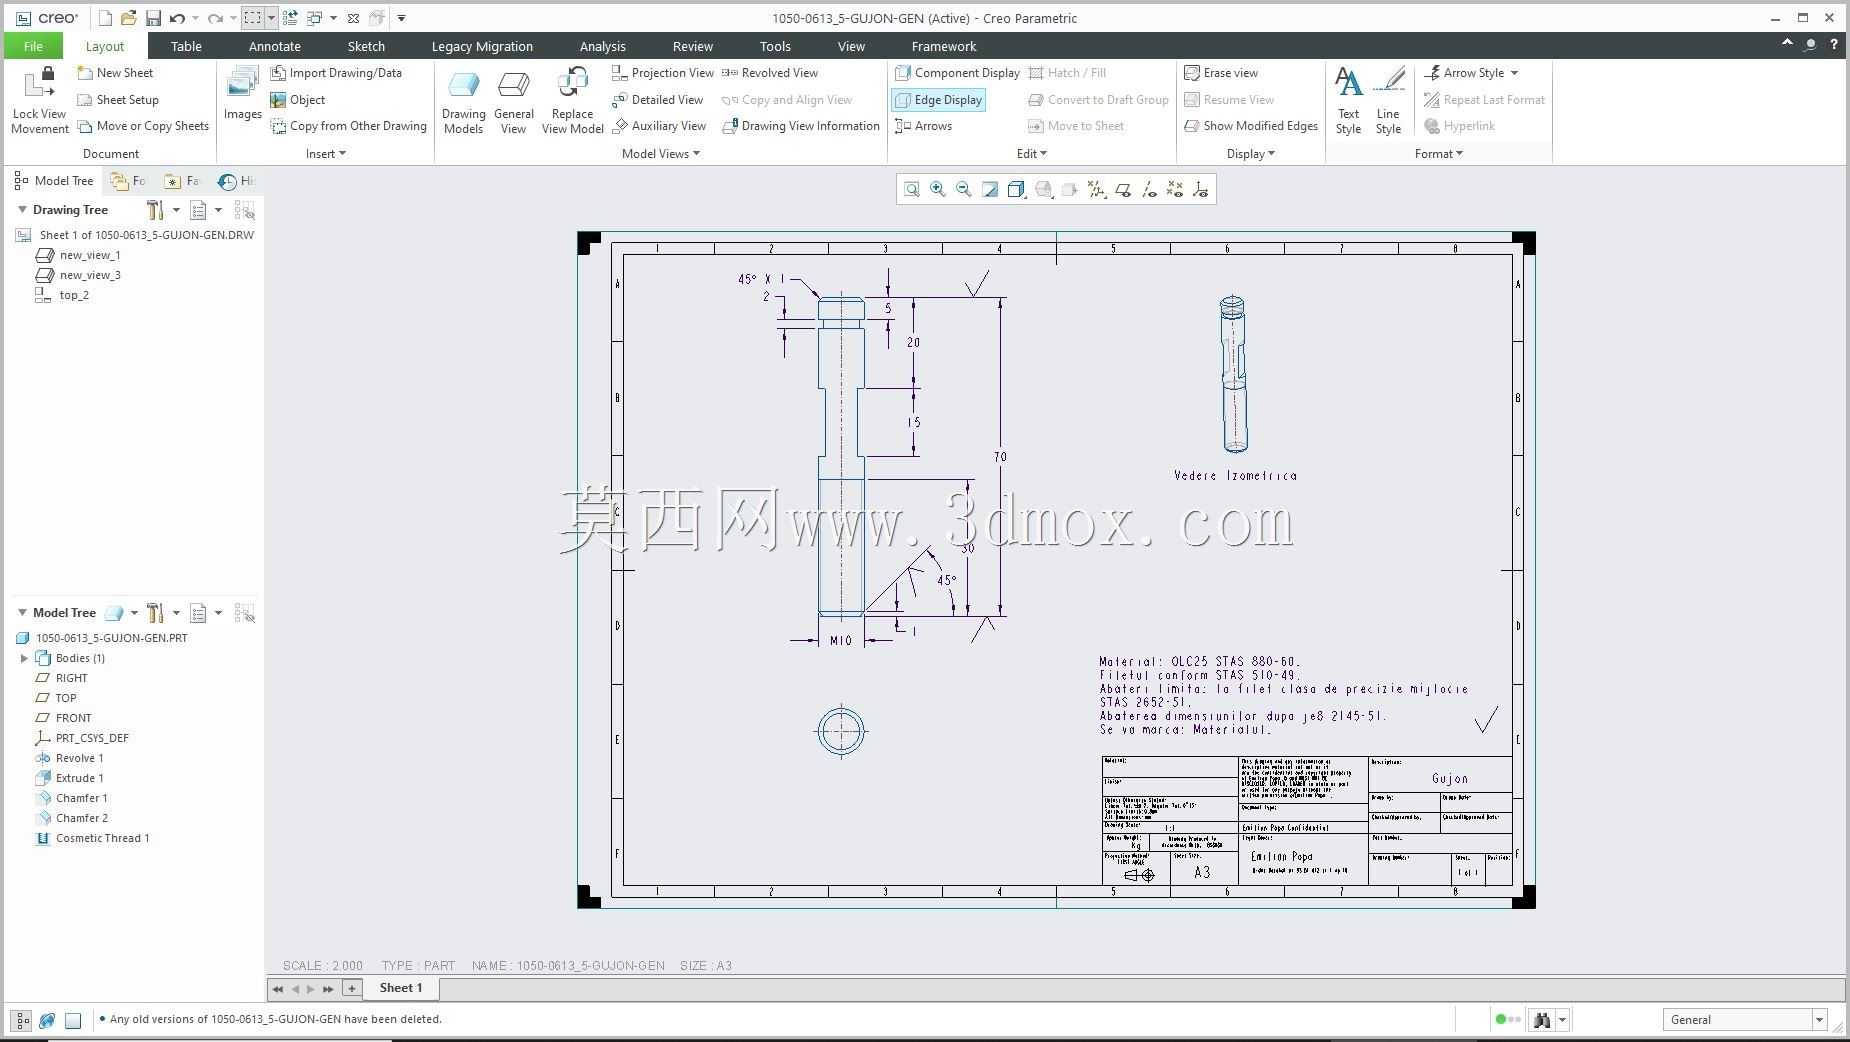Open the Review ribbon tab

693,46
